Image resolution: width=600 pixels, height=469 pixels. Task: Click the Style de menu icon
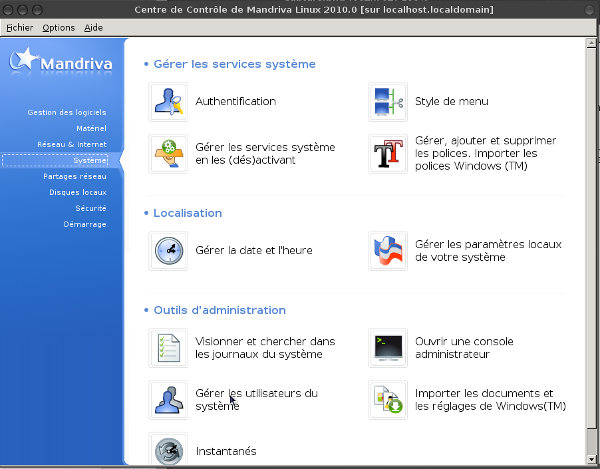pos(388,101)
